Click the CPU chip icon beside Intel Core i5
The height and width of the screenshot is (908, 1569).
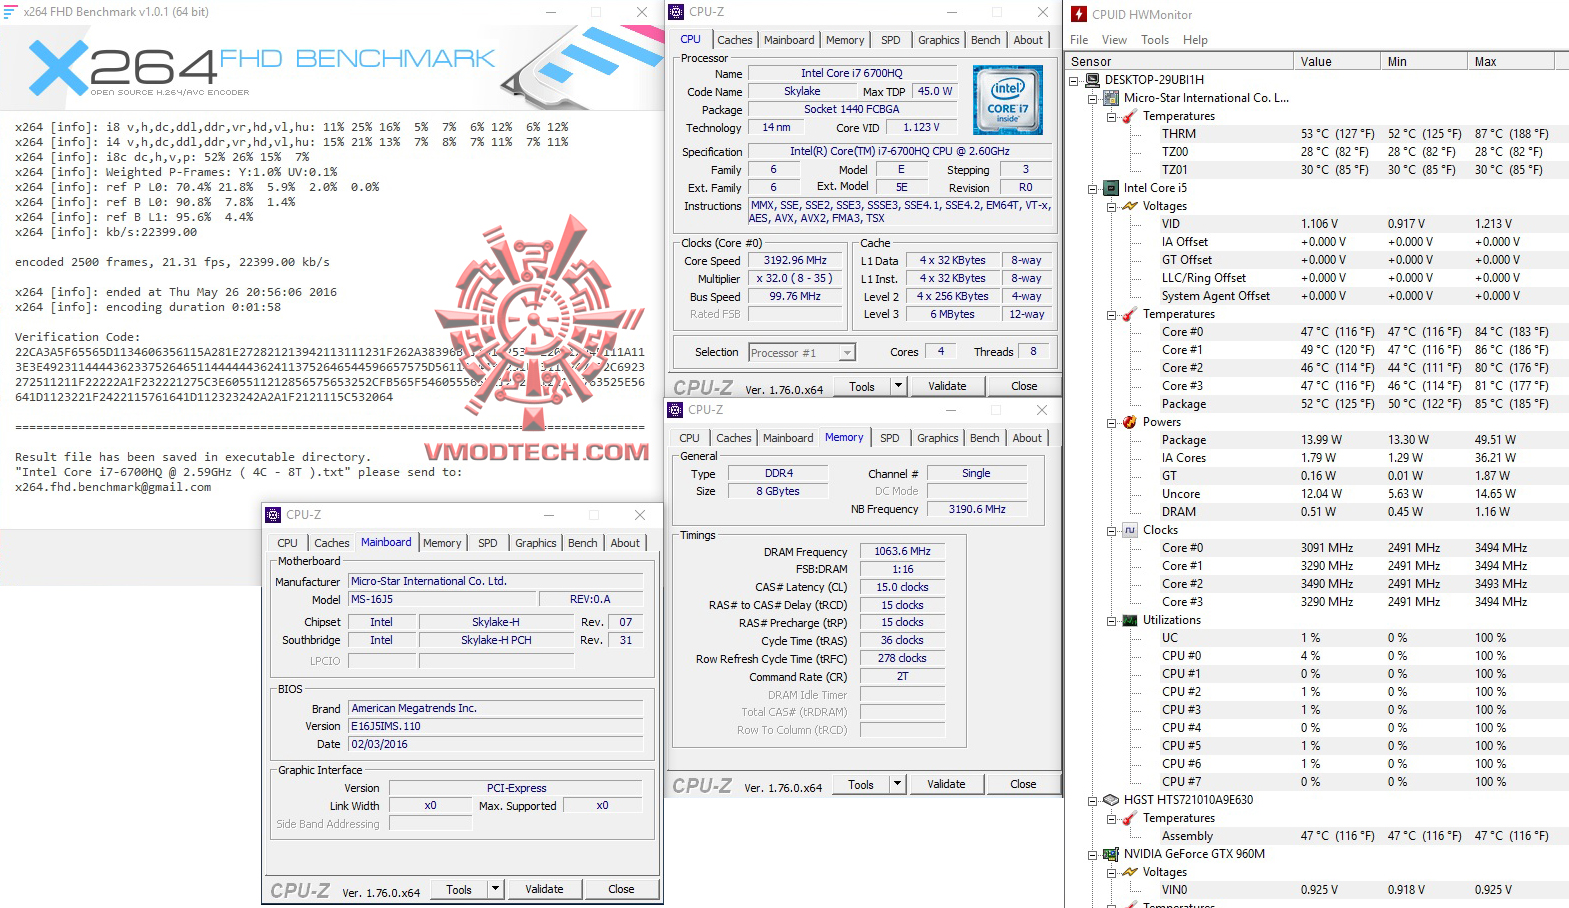pyautogui.click(x=1110, y=188)
